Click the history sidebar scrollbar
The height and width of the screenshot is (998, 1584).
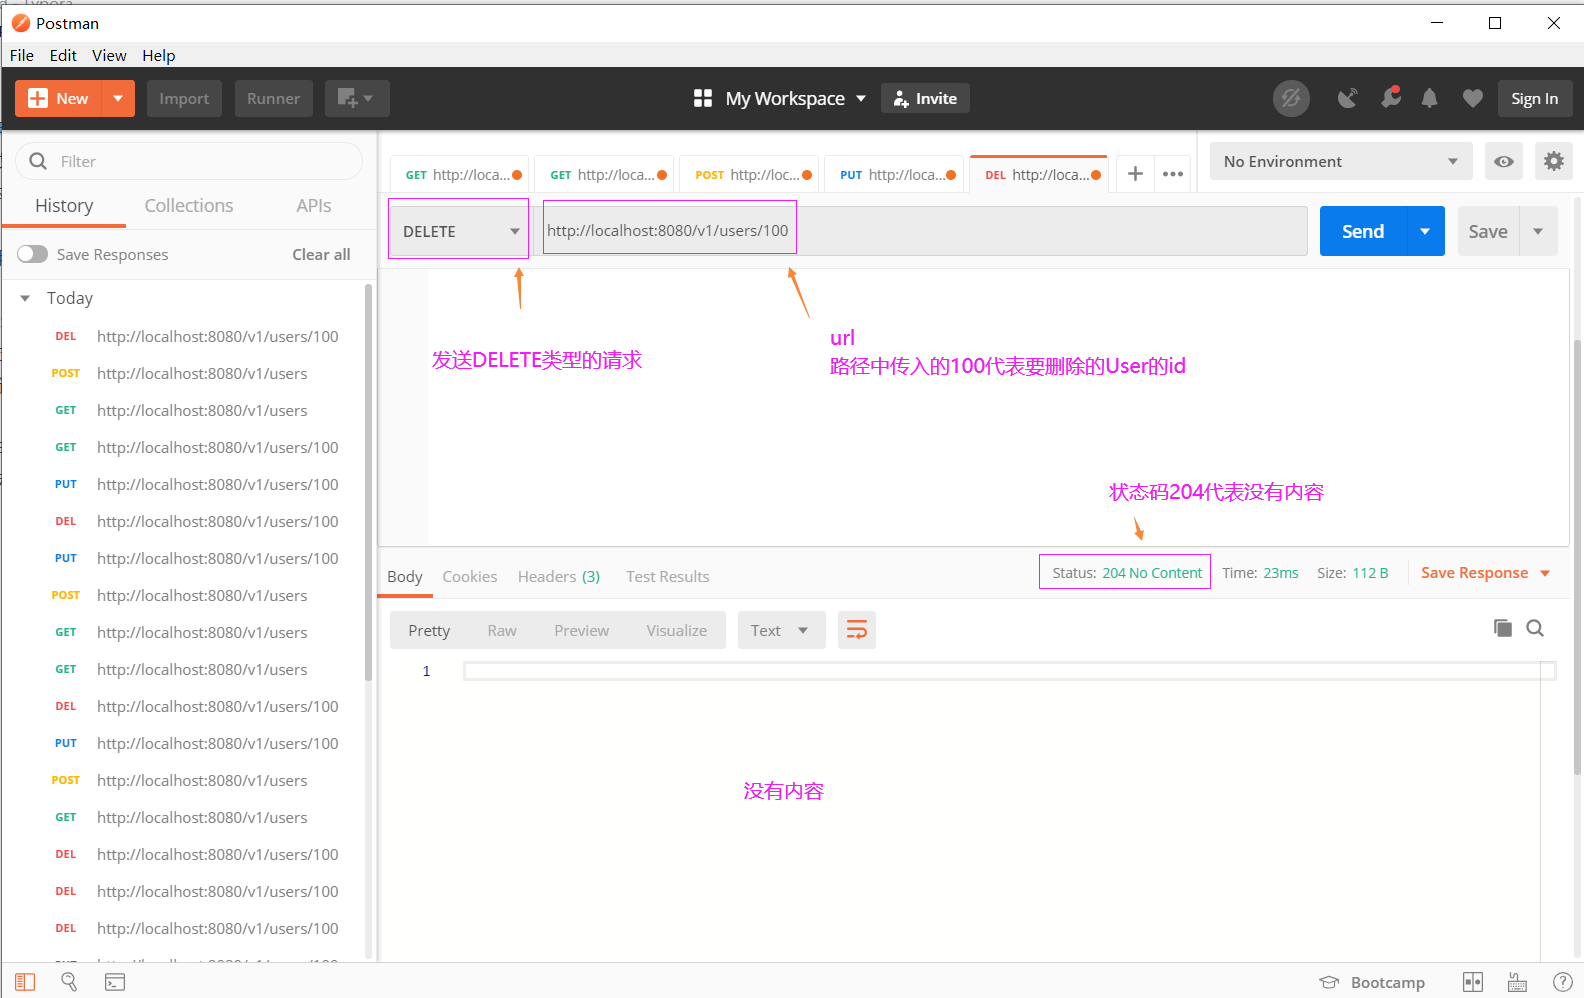point(368,482)
